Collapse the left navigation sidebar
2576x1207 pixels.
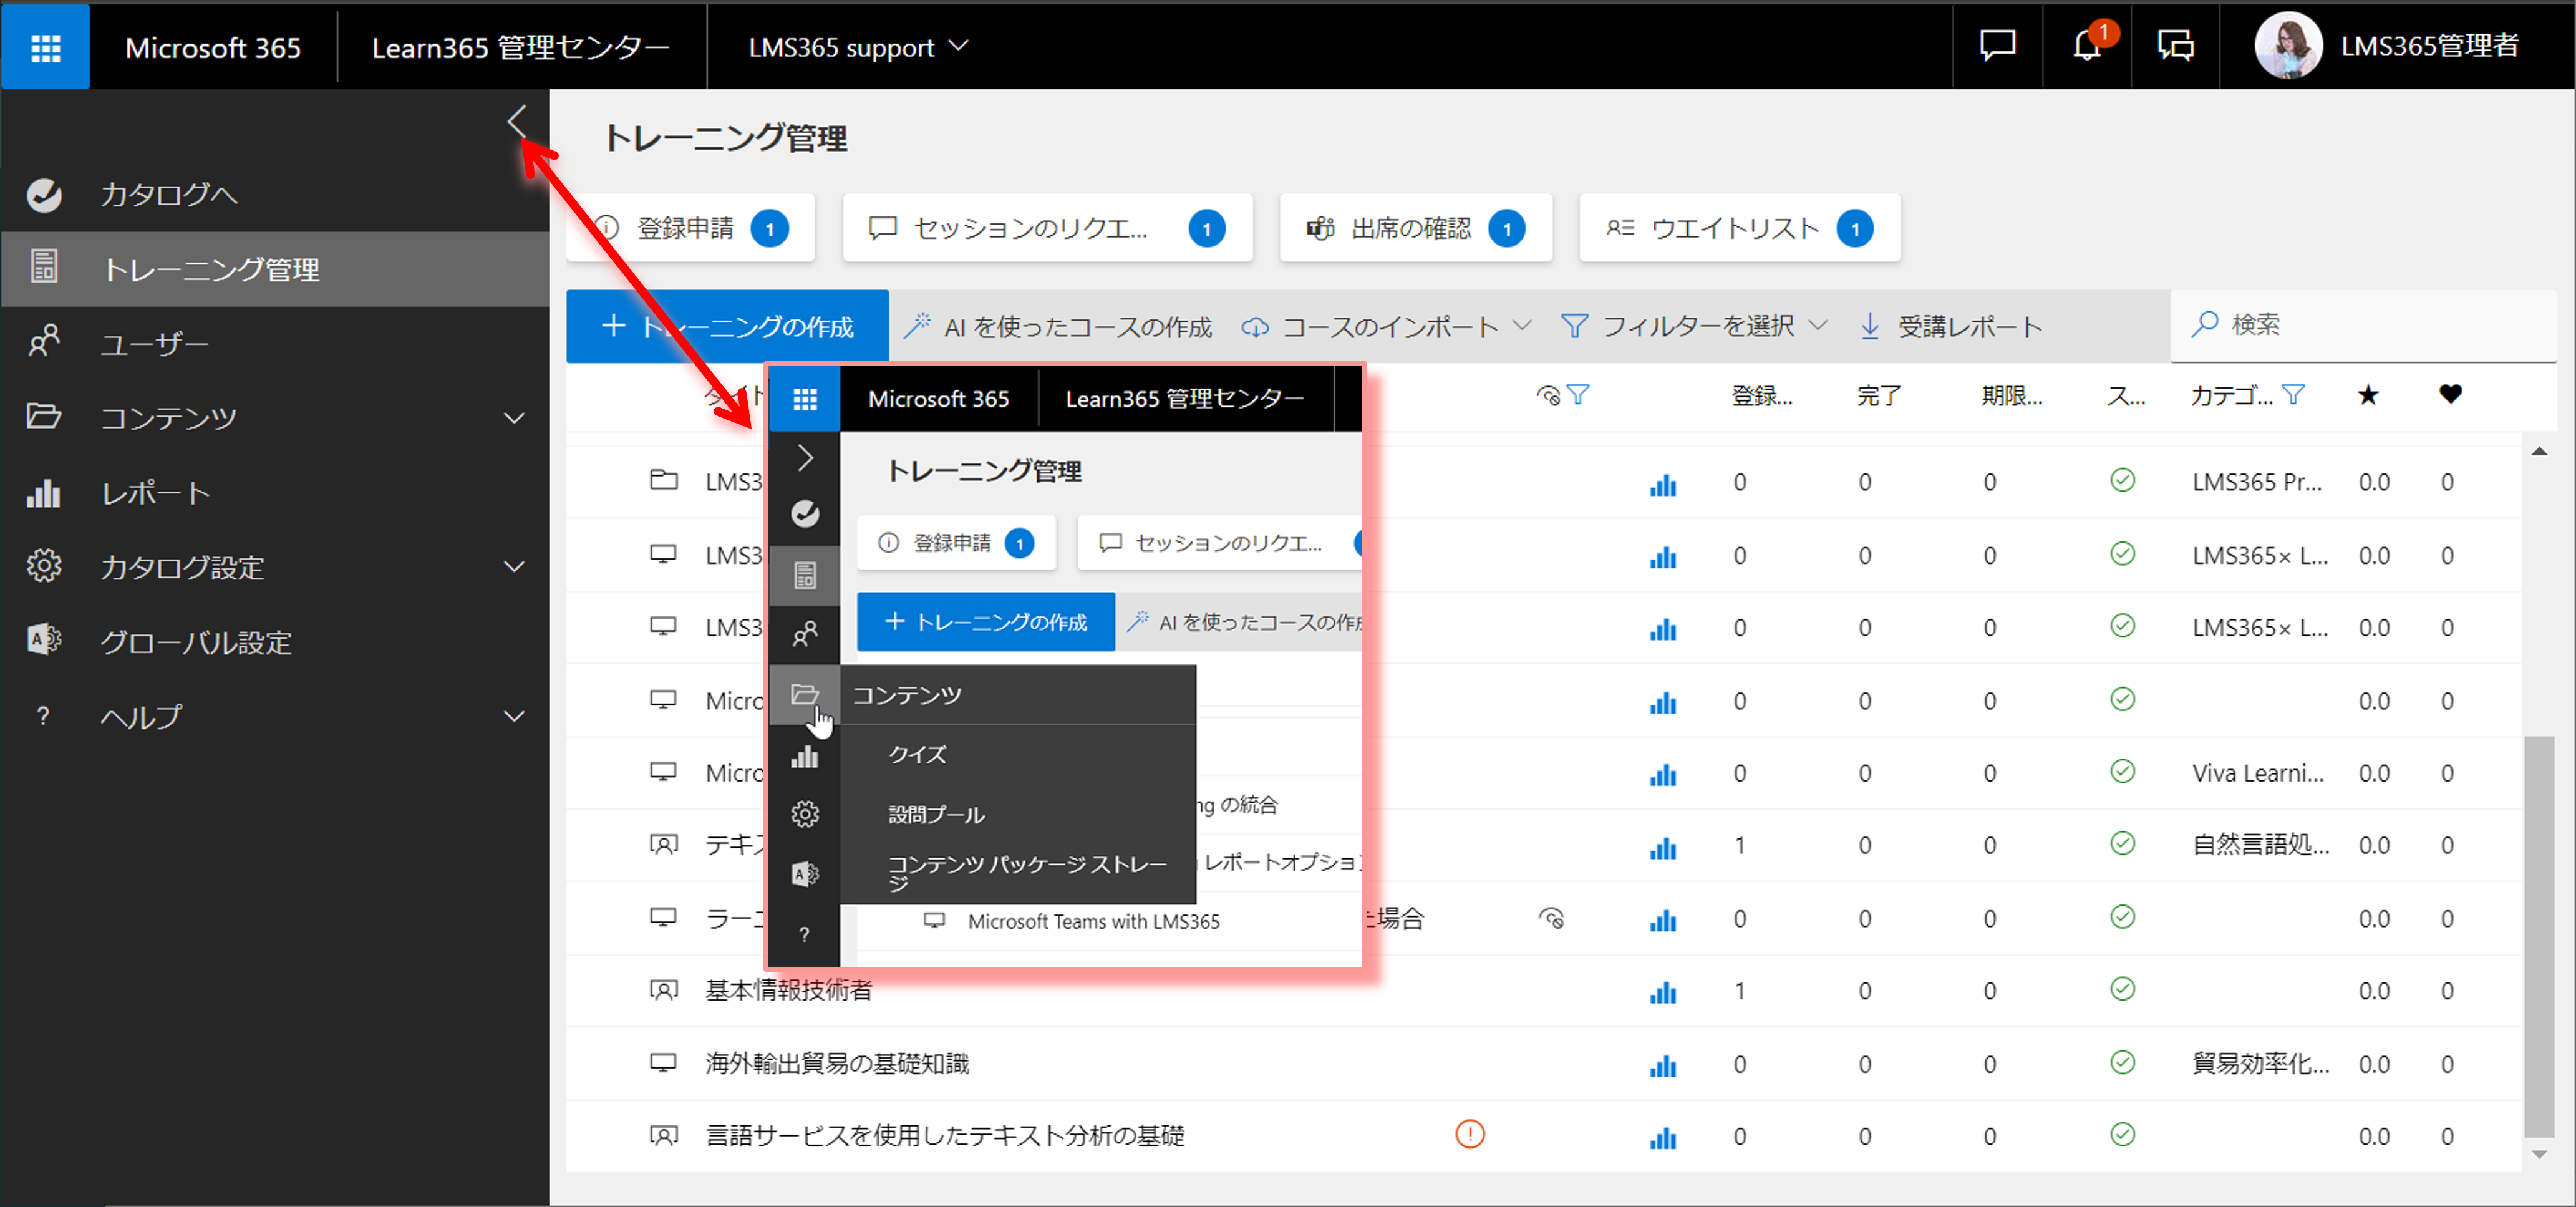tap(516, 122)
